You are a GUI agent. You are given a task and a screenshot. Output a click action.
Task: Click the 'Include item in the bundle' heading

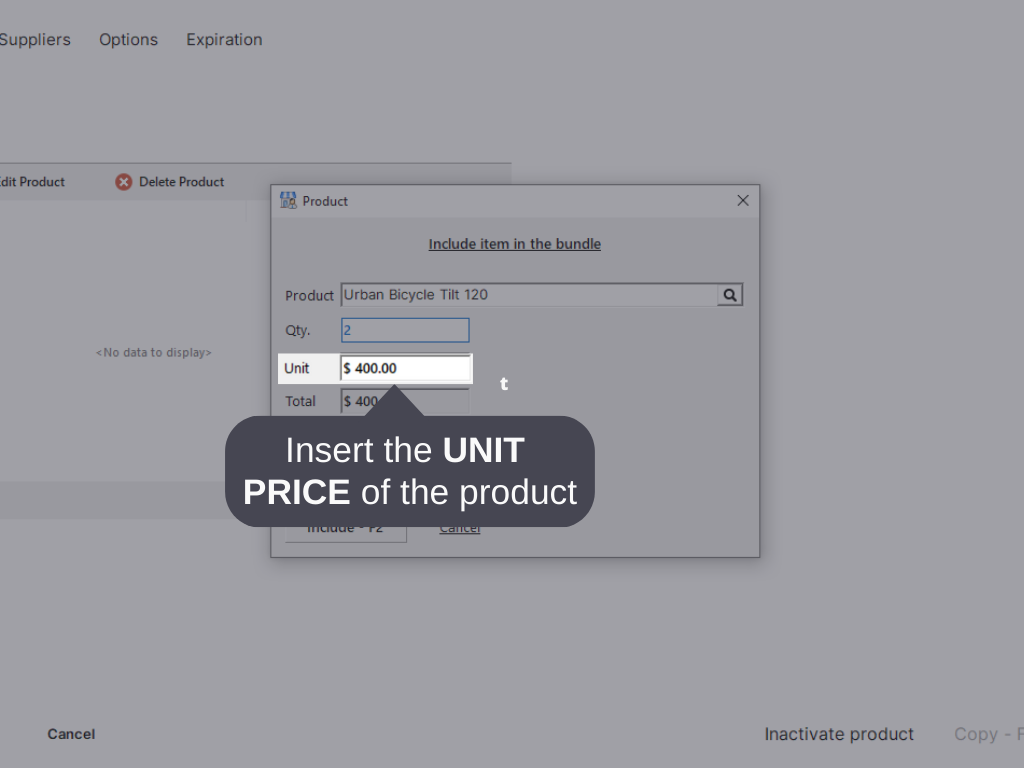coord(515,244)
